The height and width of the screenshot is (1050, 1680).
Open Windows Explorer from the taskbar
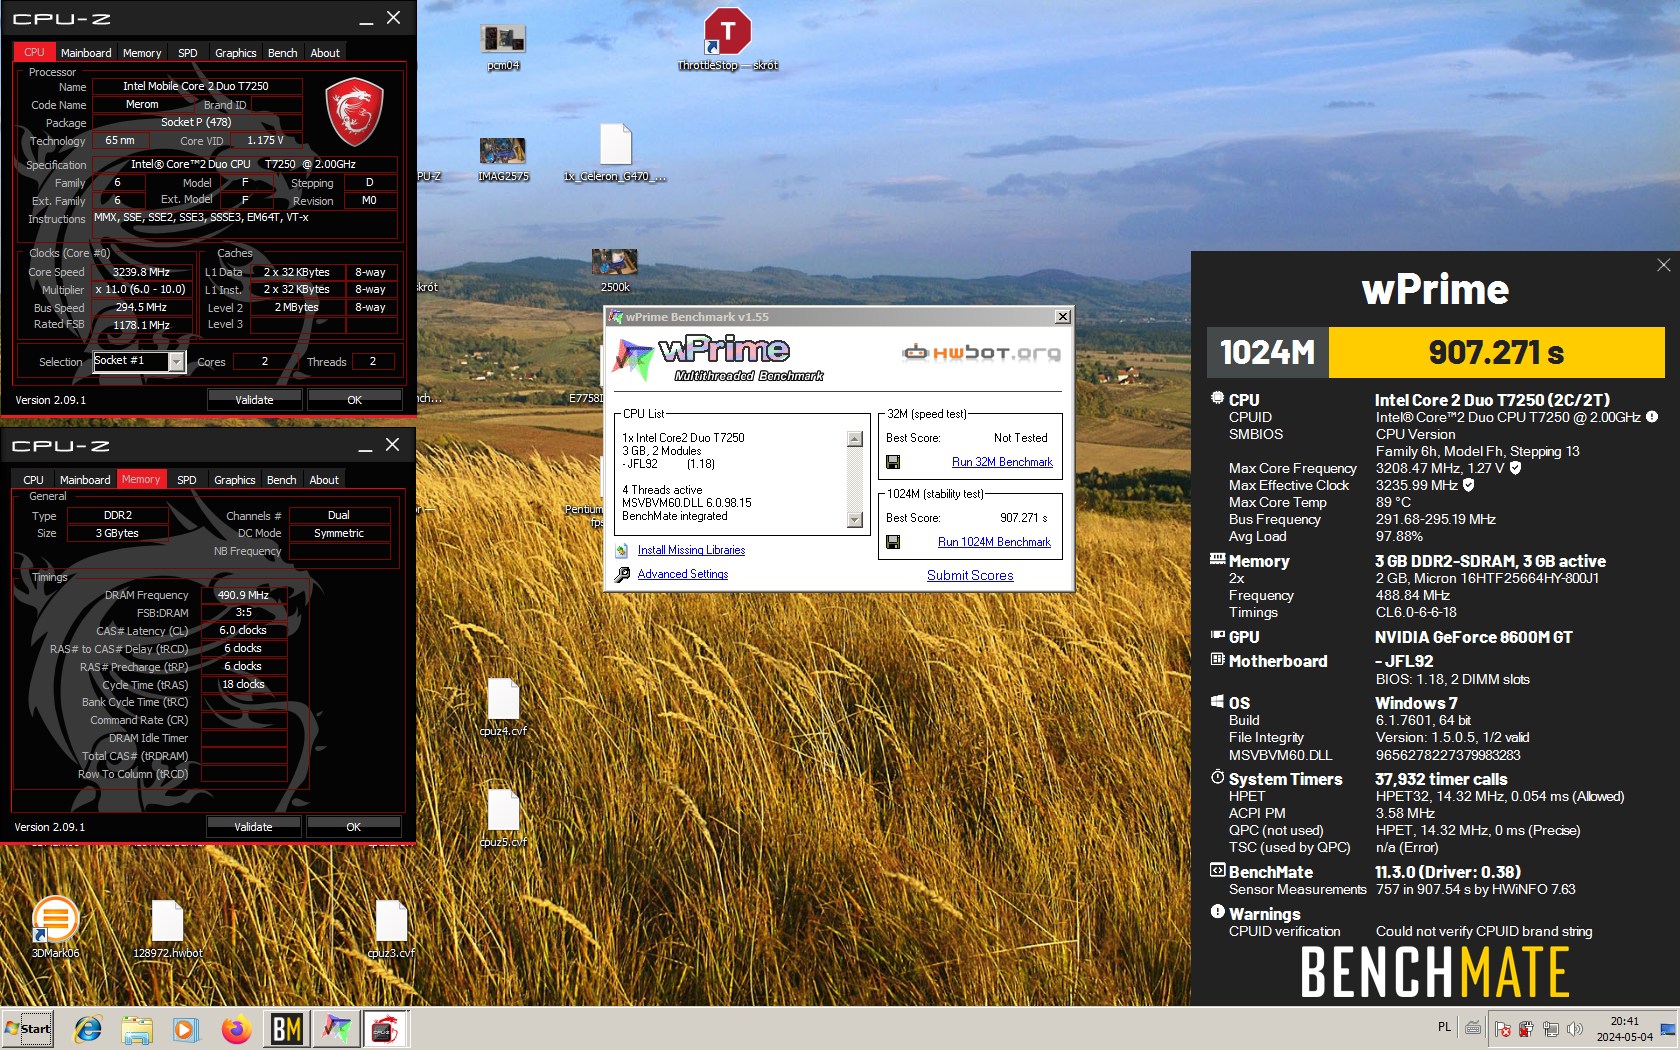click(137, 1029)
